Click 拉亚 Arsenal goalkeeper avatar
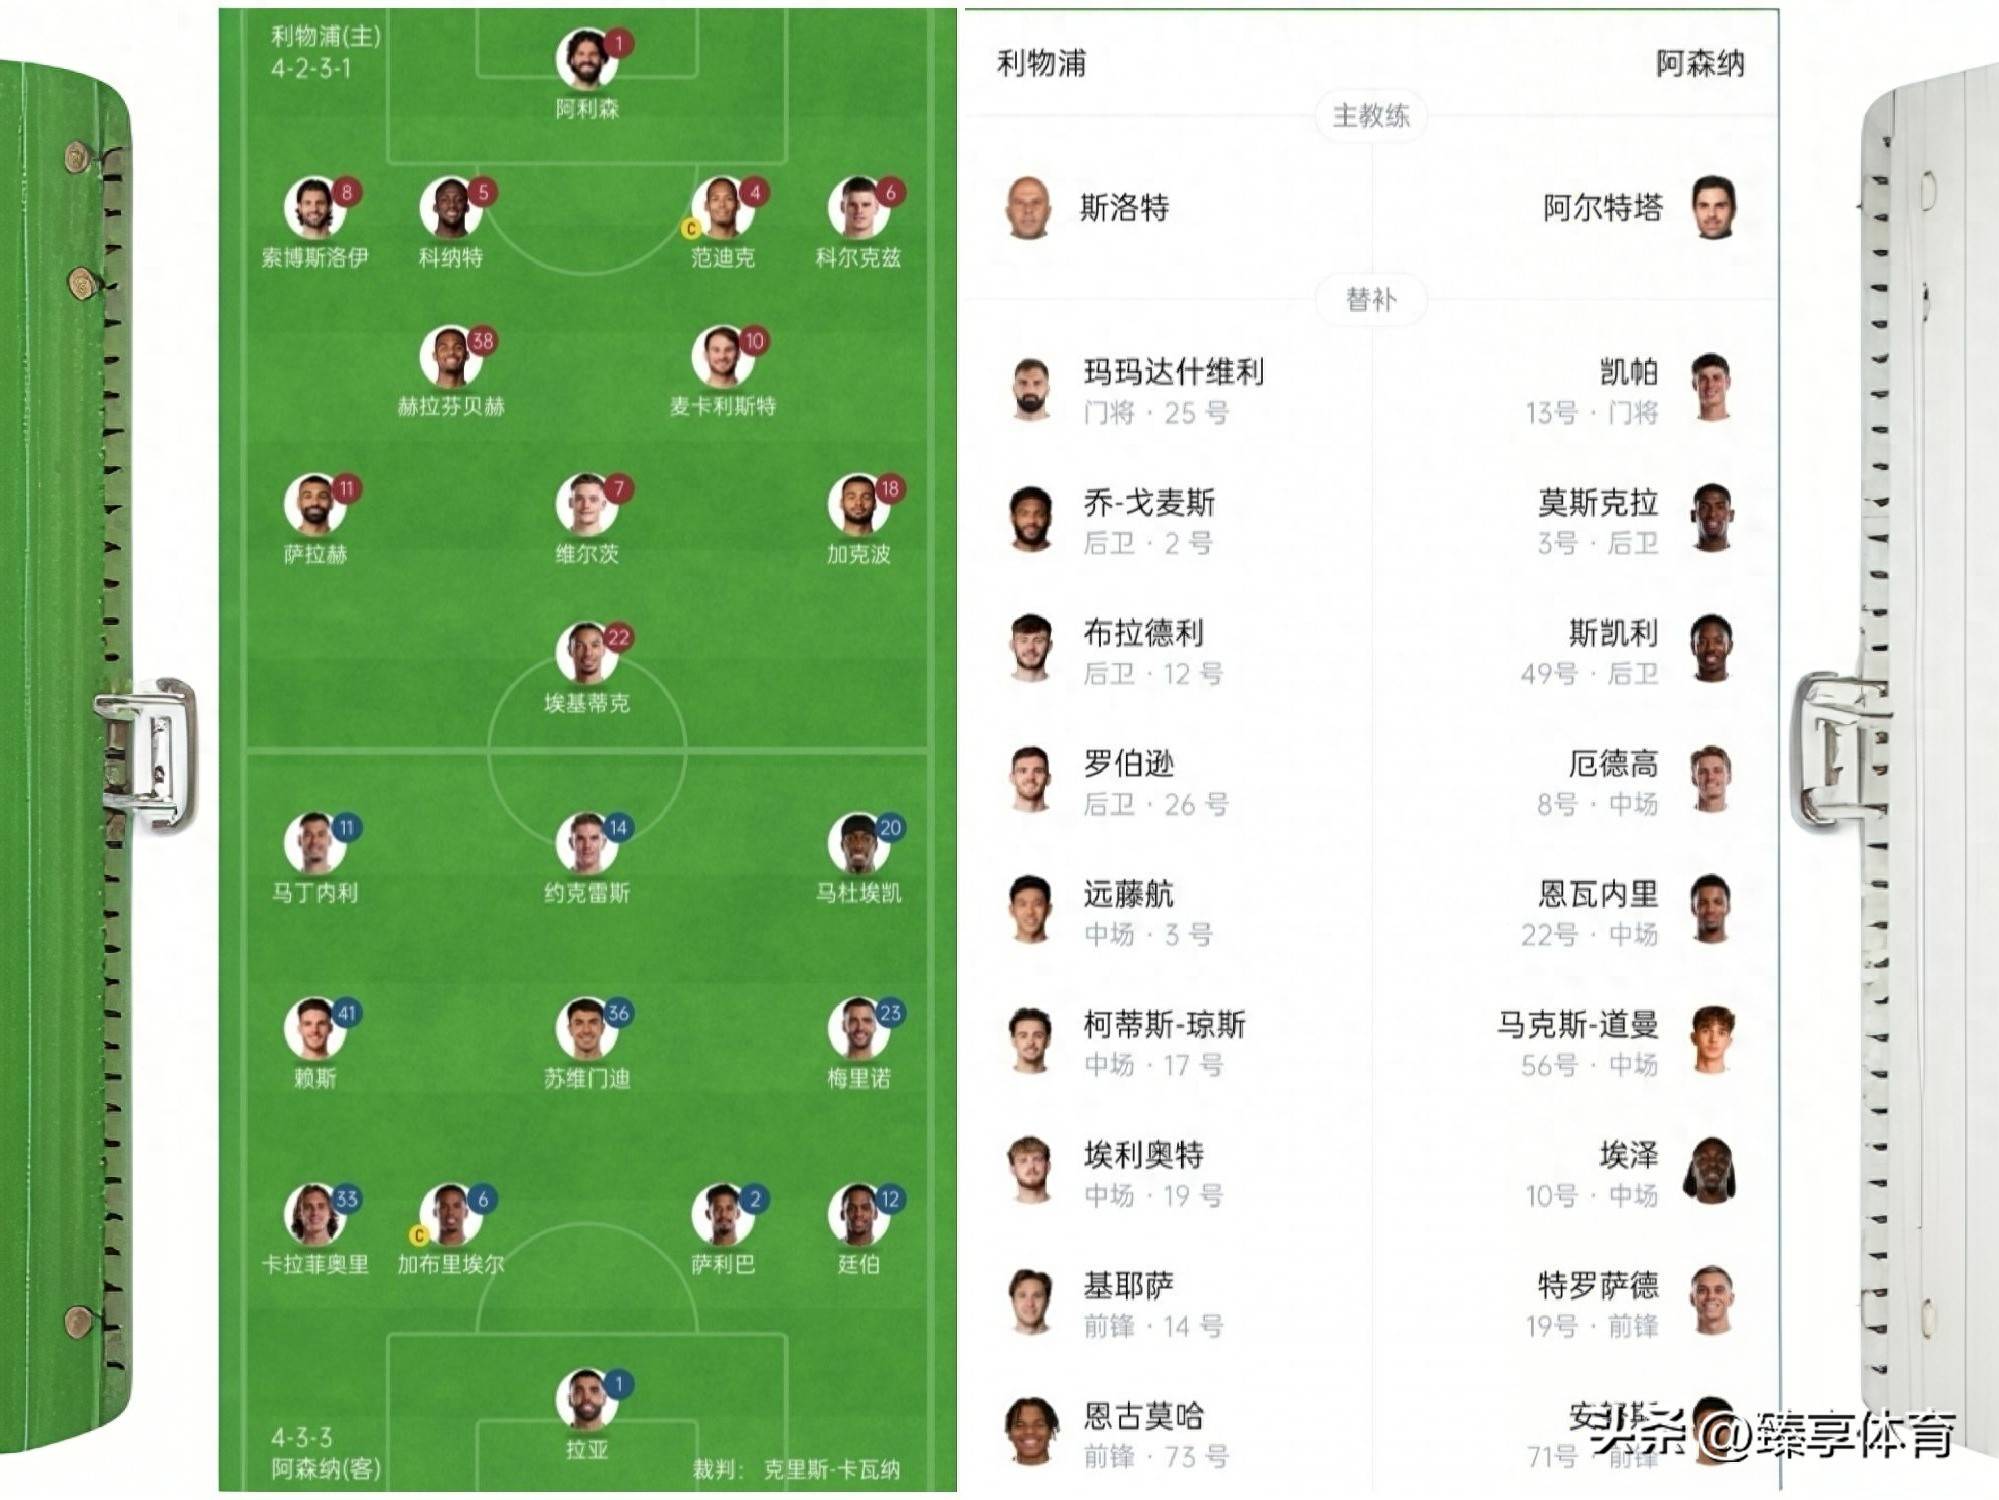 click(585, 1399)
